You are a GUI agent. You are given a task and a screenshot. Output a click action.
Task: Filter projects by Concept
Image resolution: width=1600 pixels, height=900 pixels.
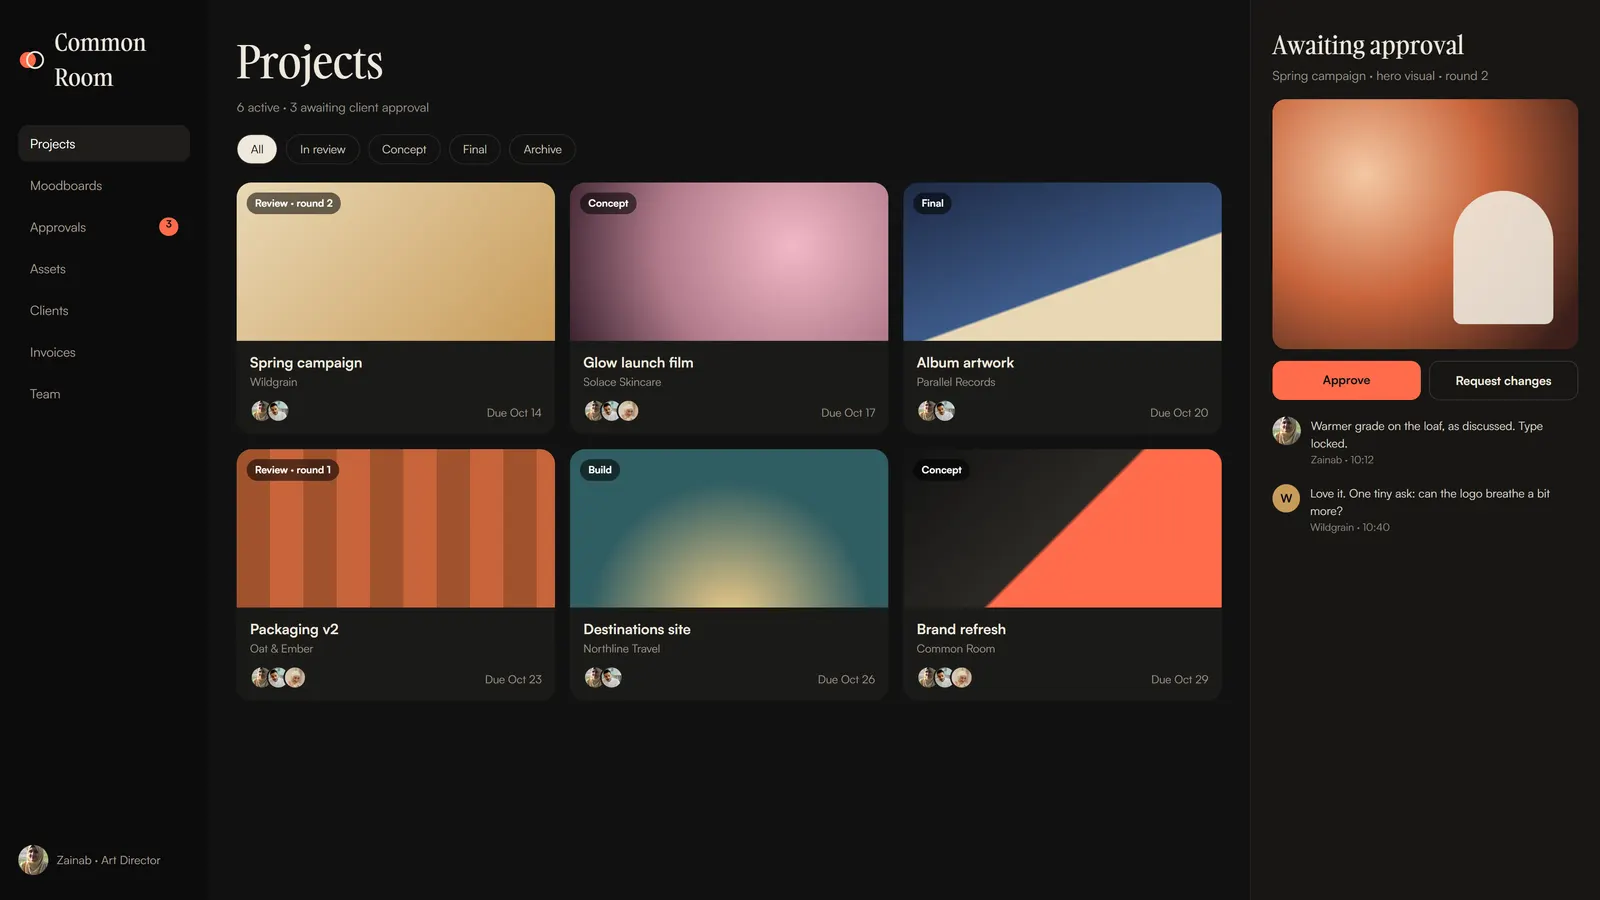[x=404, y=149]
